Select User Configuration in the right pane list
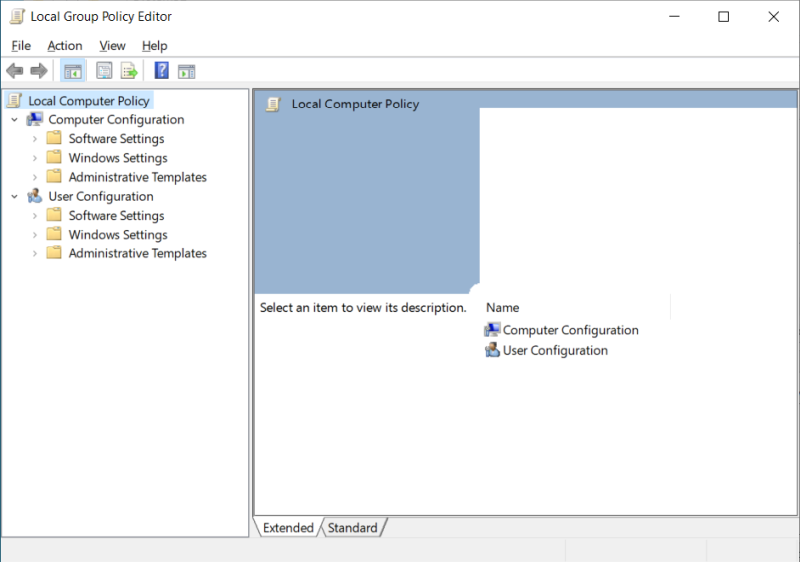The height and width of the screenshot is (562, 800). [x=555, y=350]
